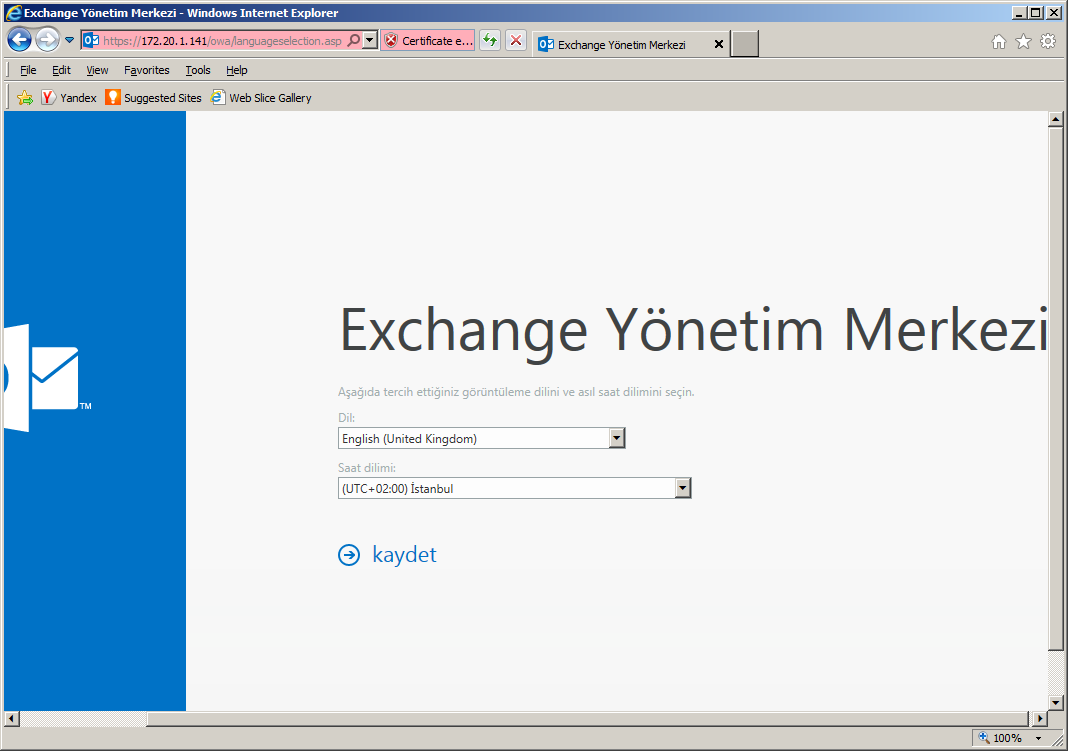Go to the browser Home page
The width and height of the screenshot is (1068, 751).
click(999, 42)
